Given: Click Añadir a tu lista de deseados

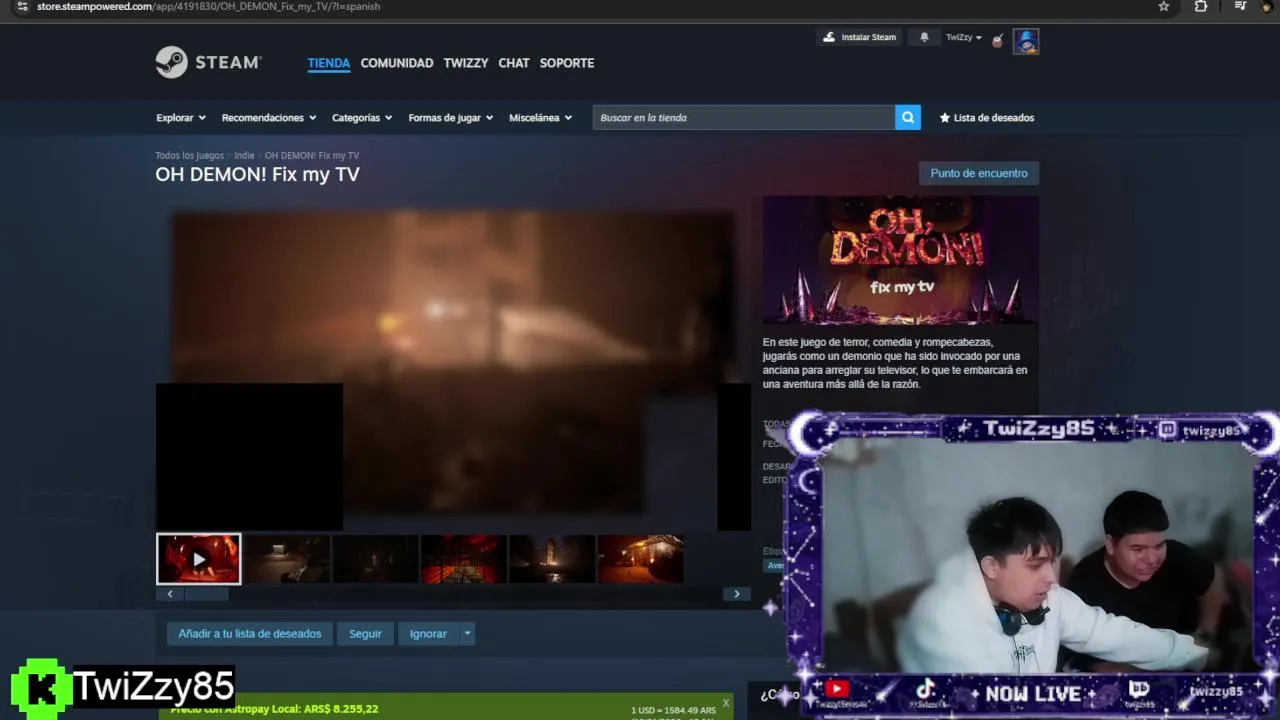Looking at the screenshot, I should (250, 633).
